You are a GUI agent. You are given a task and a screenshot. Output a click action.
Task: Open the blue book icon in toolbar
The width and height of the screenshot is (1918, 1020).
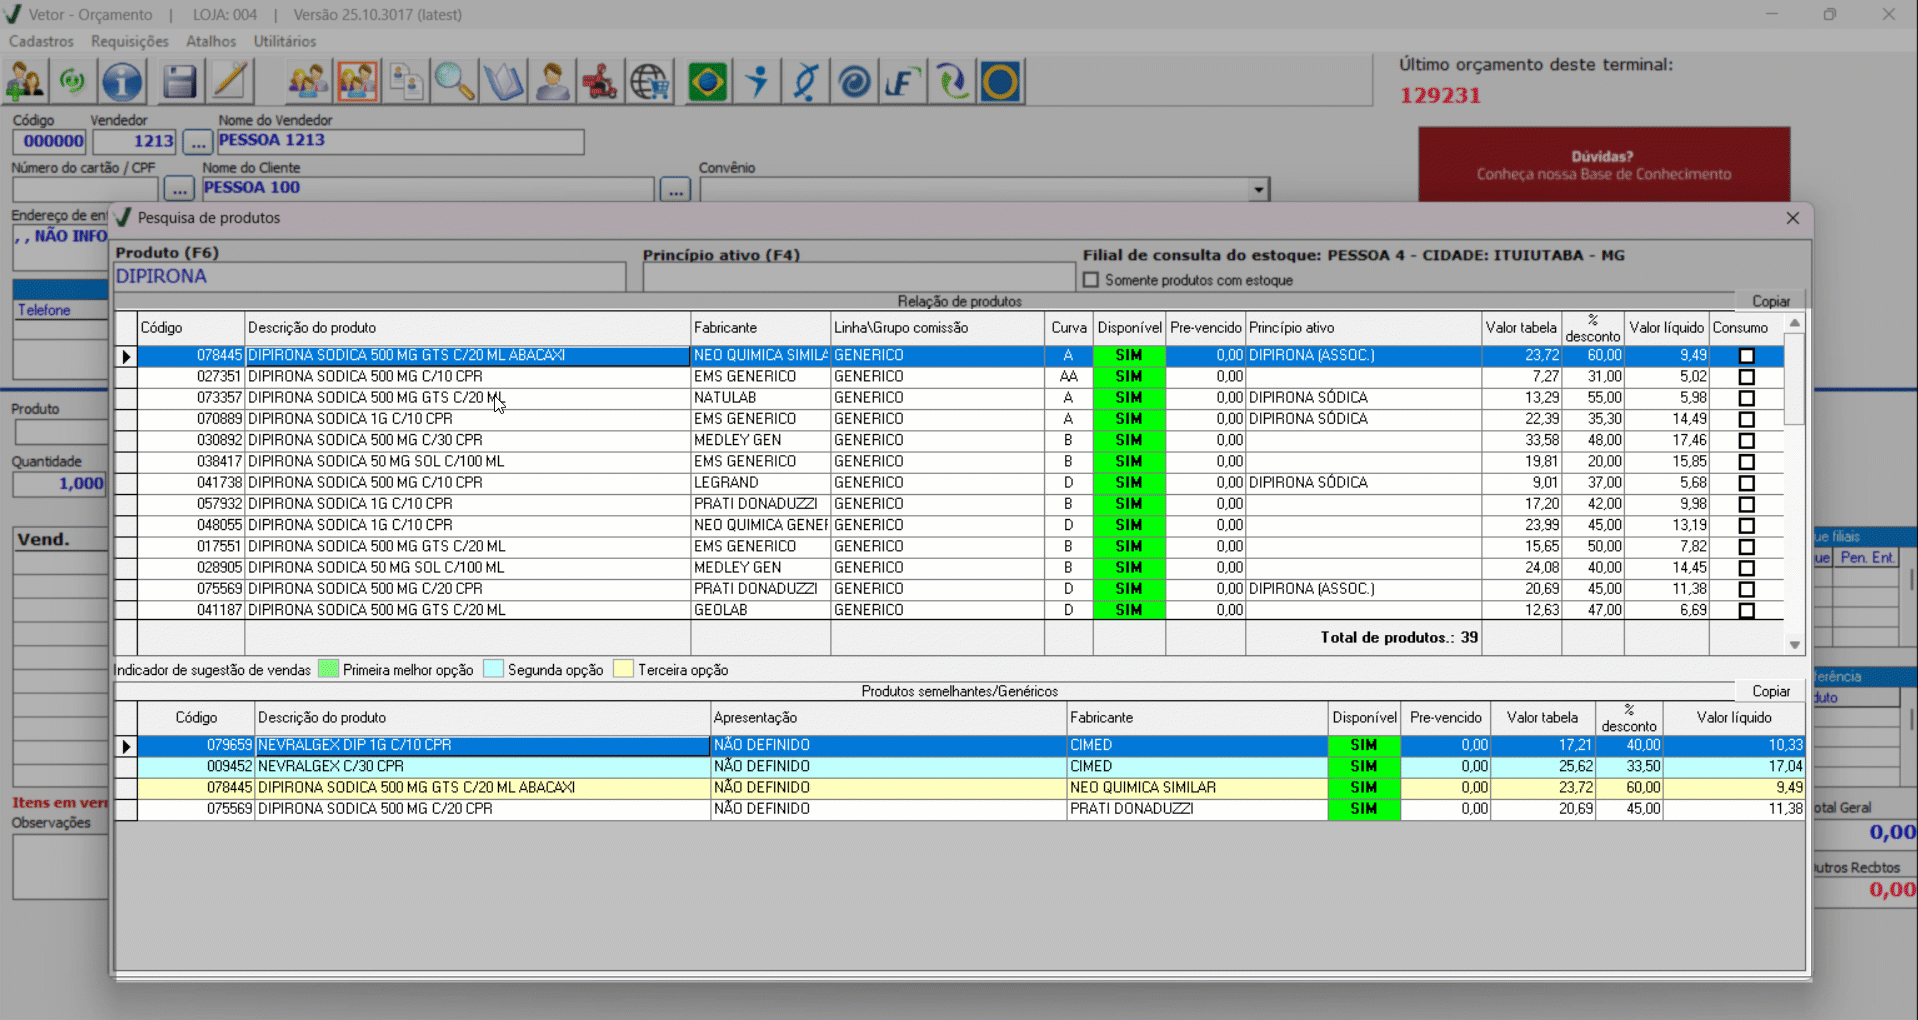coord(503,82)
